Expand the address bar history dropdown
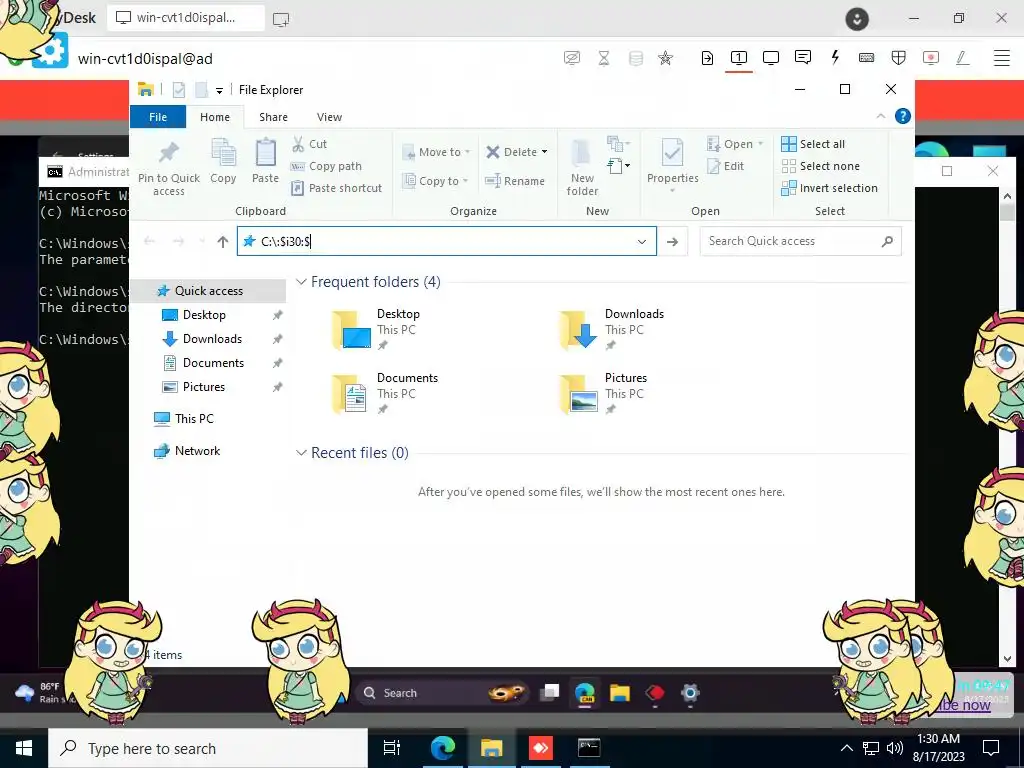The image size is (1024, 768). pyautogui.click(x=642, y=242)
